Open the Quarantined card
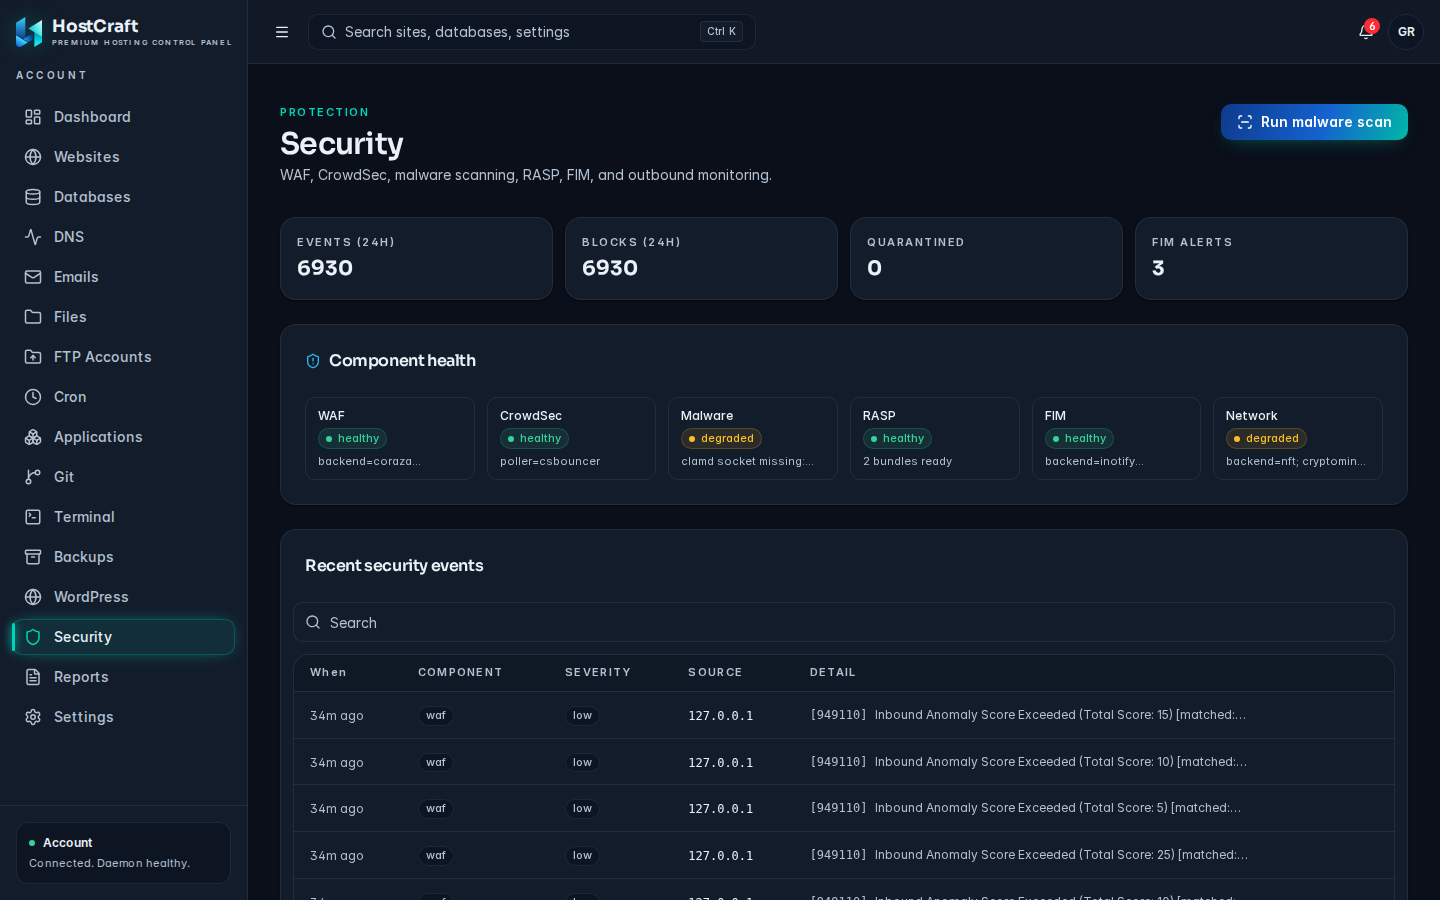The width and height of the screenshot is (1440, 900). point(986,258)
